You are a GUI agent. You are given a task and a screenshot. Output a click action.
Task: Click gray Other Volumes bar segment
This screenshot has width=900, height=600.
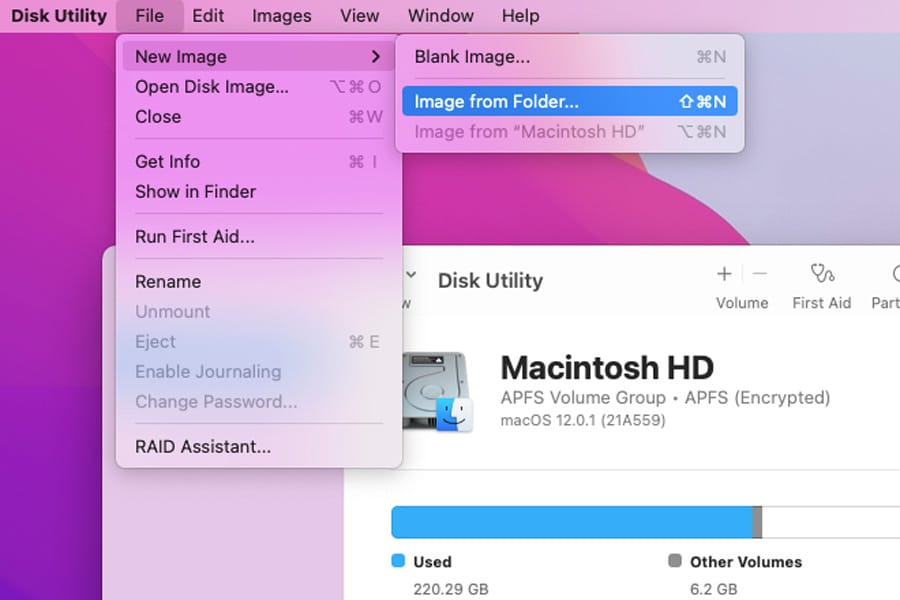click(x=757, y=522)
